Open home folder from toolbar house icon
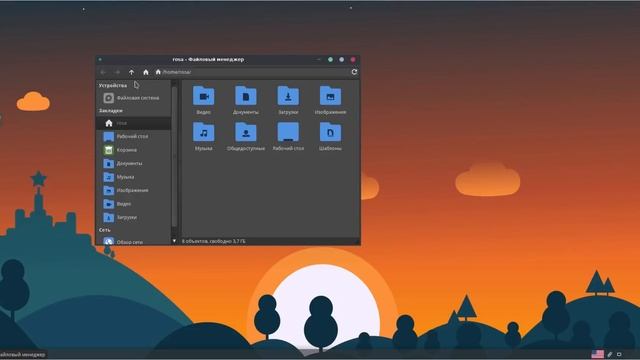640x360 pixels. [x=146, y=72]
